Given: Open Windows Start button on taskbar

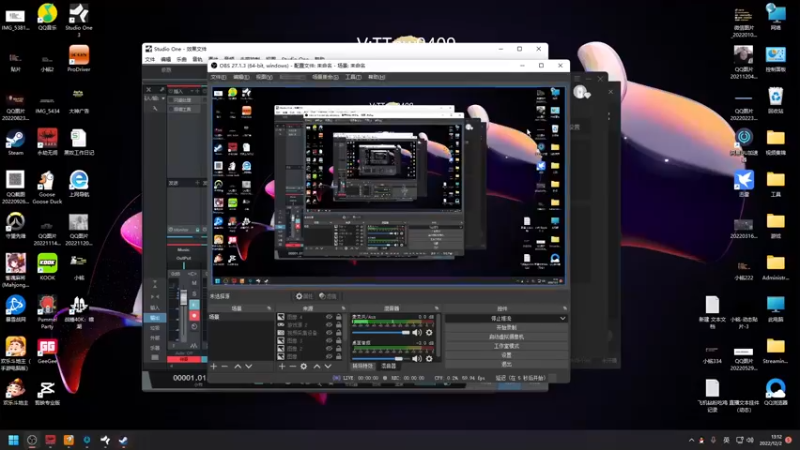Looking at the screenshot, I should (x=14, y=440).
